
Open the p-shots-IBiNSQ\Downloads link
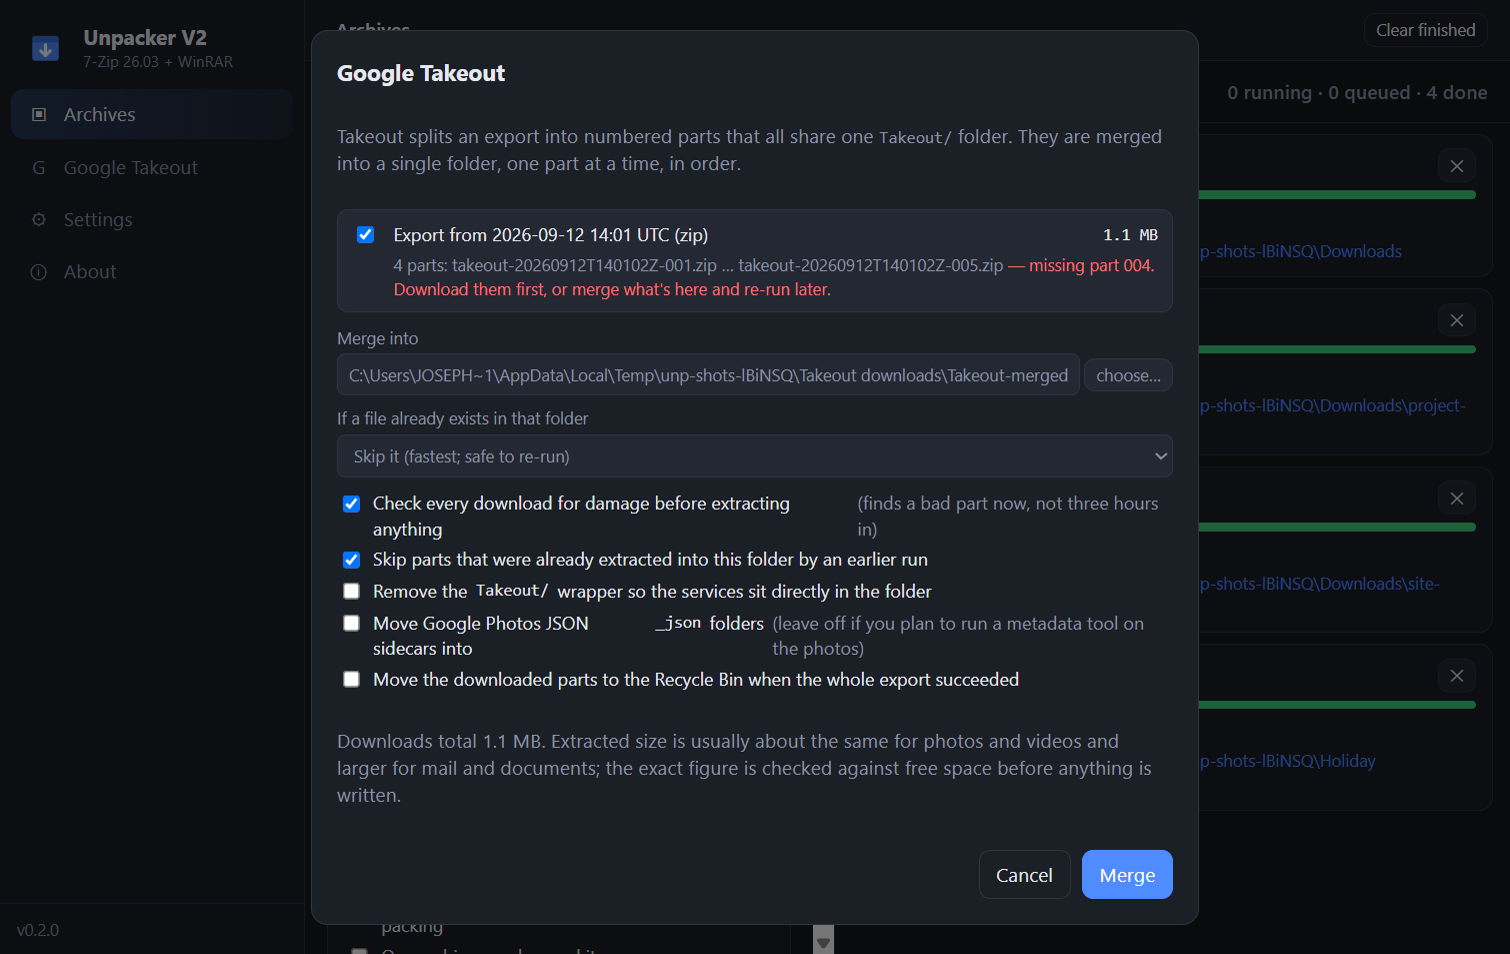tap(1300, 251)
